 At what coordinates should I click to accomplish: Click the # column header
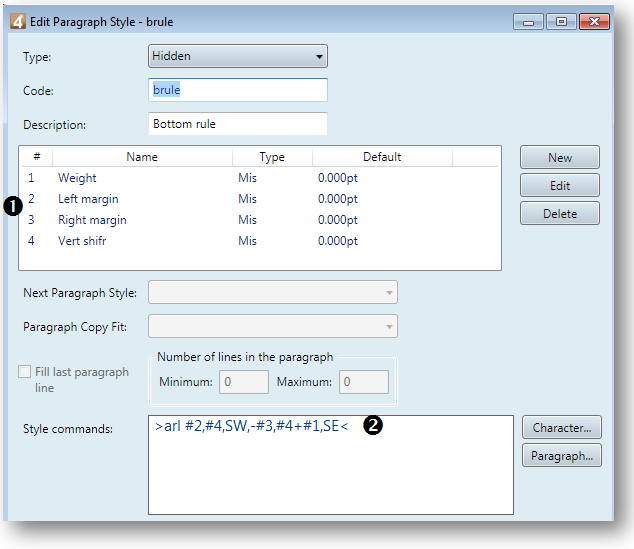[x=37, y=157]
